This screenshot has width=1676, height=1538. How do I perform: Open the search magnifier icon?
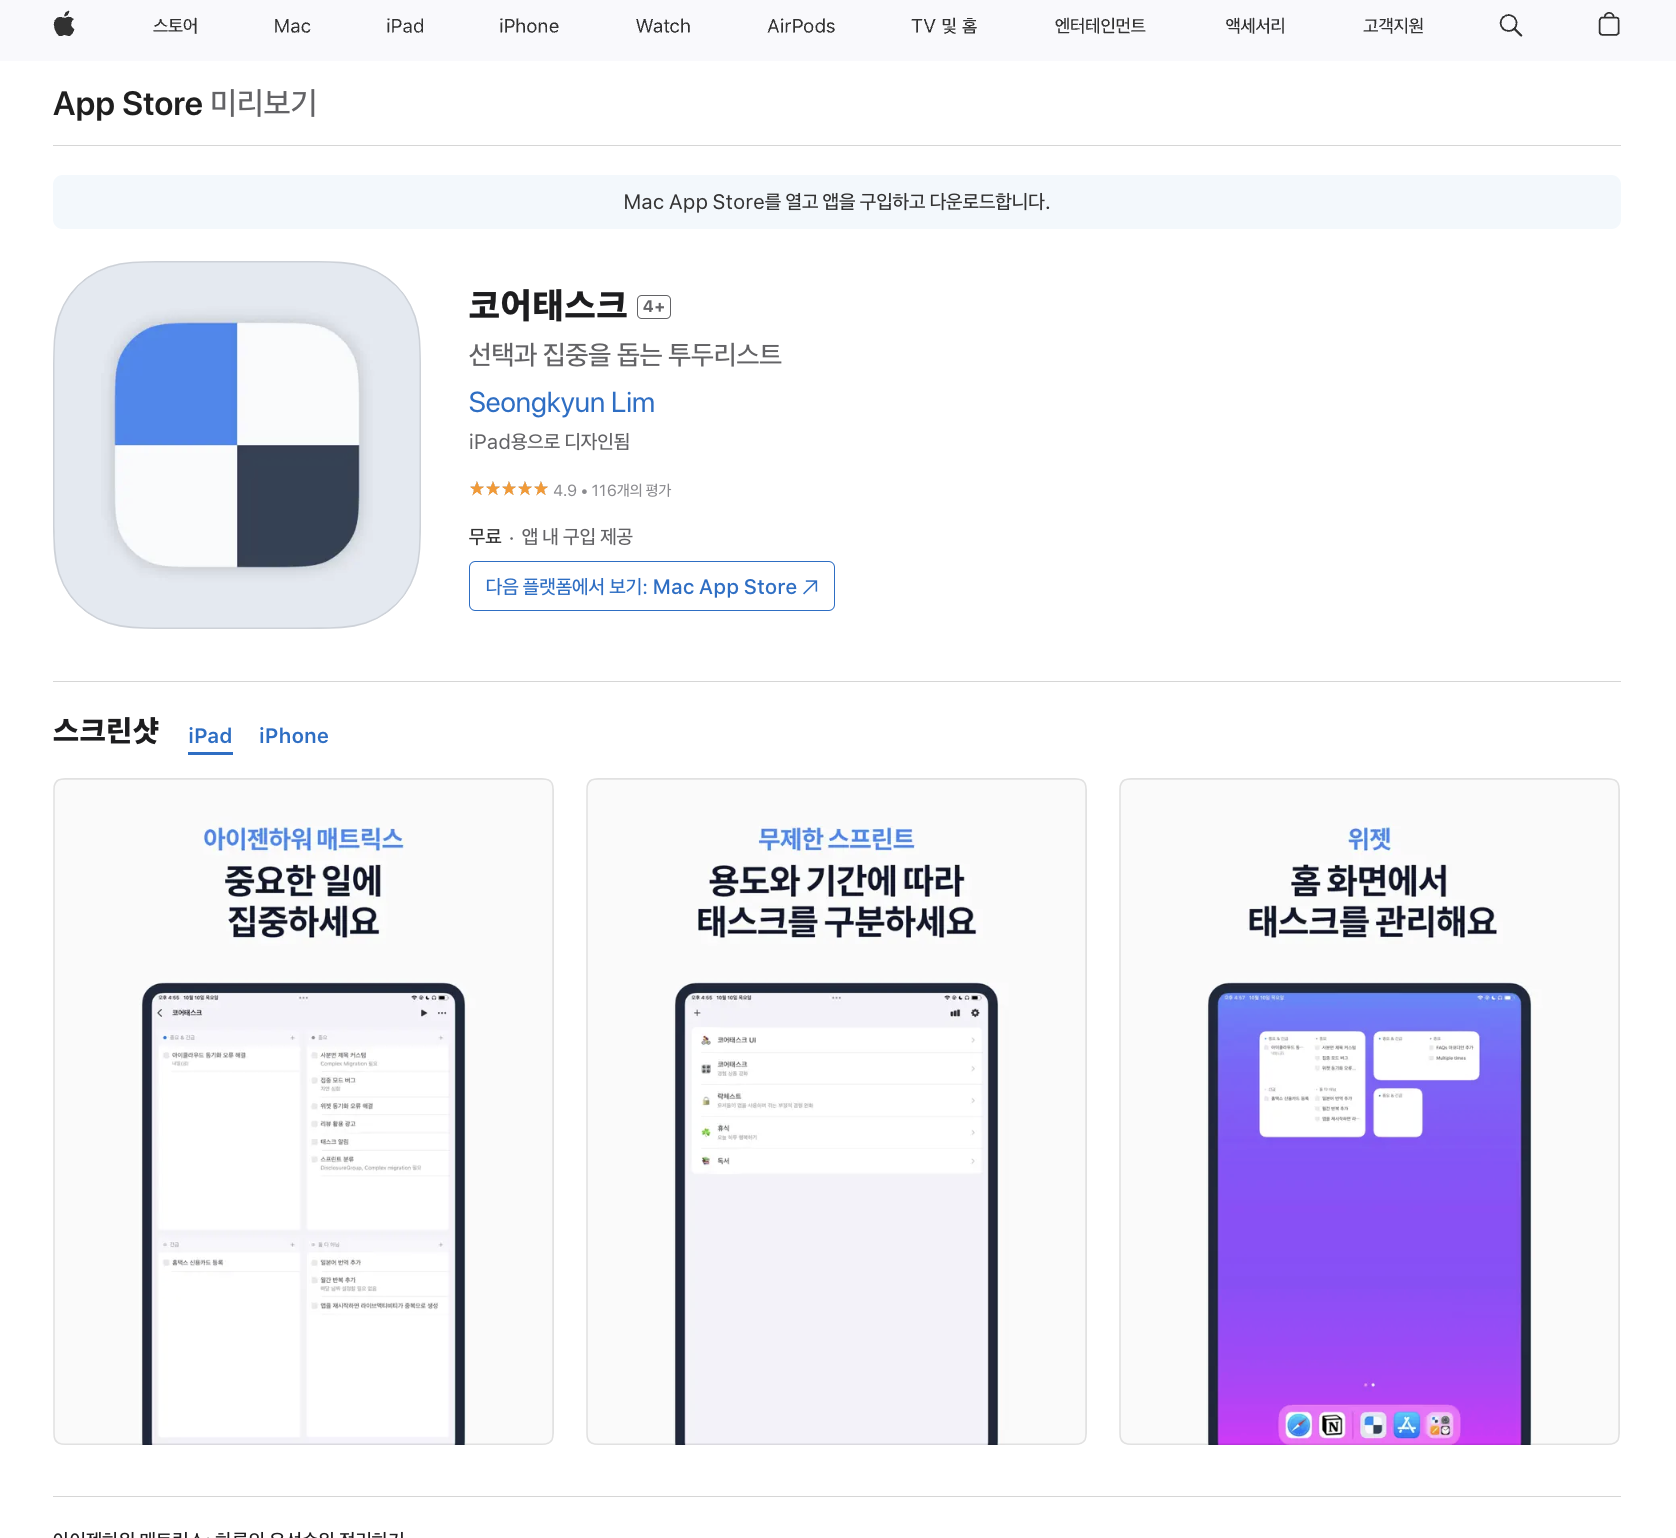click(x=1511, y=26)
